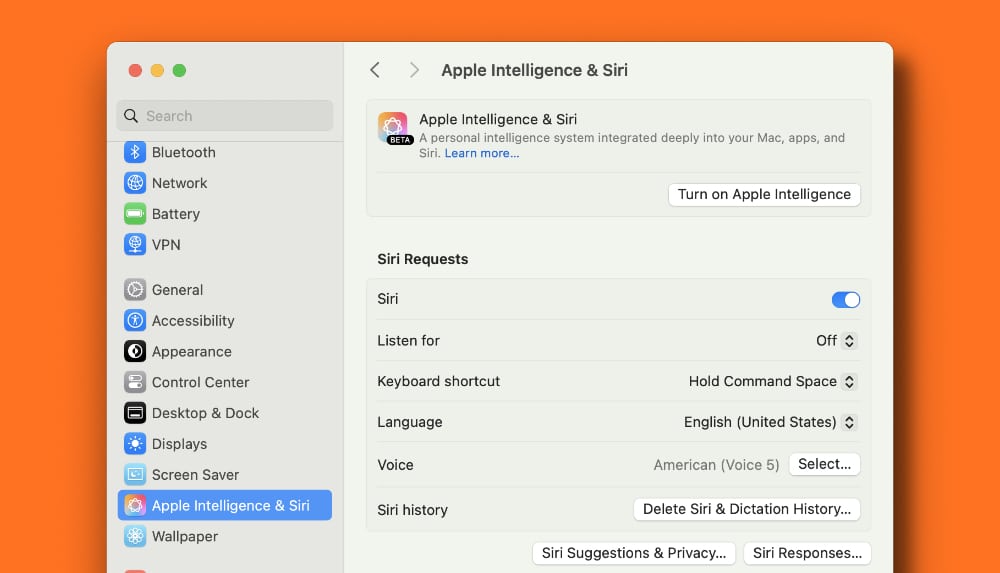The image size is (1000, 573).
Task: Open Network settings label
Action: click(179, 183)
